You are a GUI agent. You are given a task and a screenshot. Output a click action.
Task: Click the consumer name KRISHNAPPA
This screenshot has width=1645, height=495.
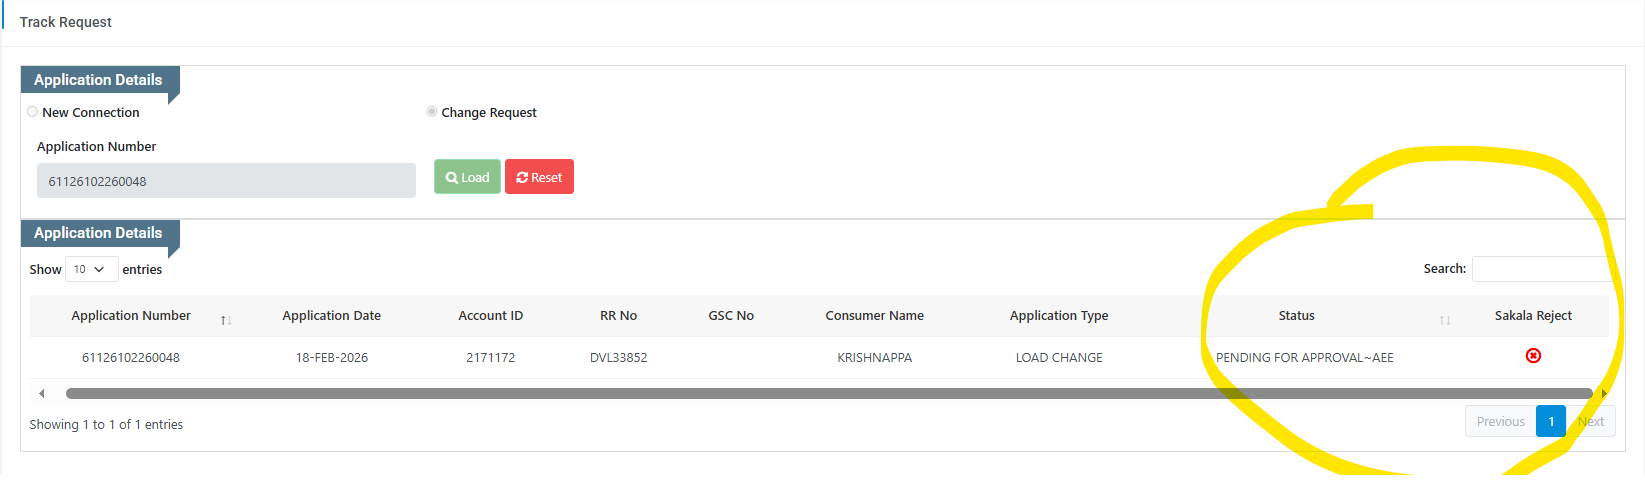coord(874,357)
